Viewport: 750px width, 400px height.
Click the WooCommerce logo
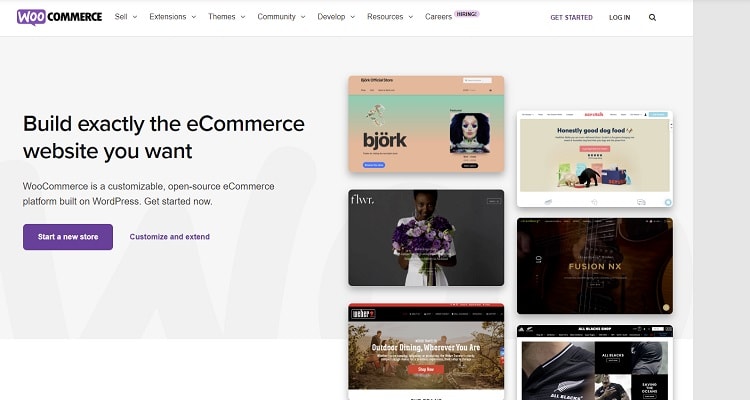point(59,17)
